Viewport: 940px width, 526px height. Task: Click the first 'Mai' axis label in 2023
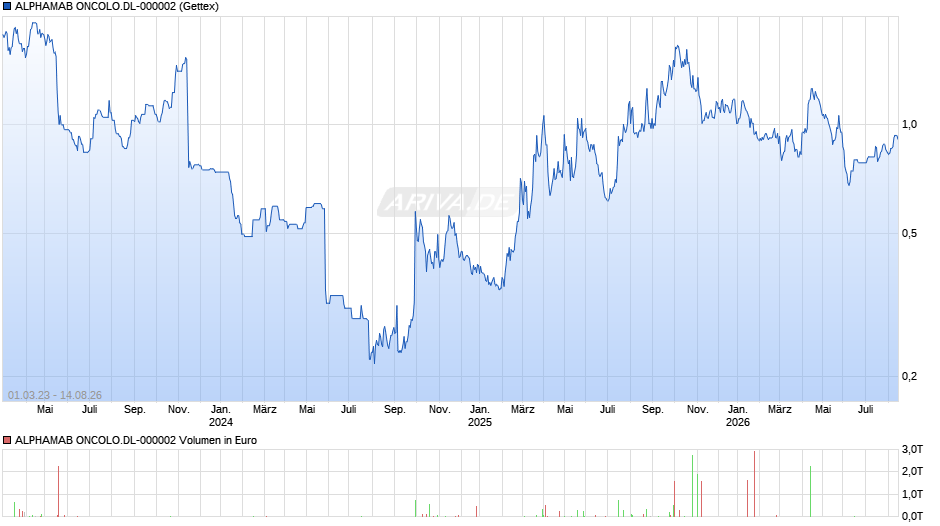45,410
